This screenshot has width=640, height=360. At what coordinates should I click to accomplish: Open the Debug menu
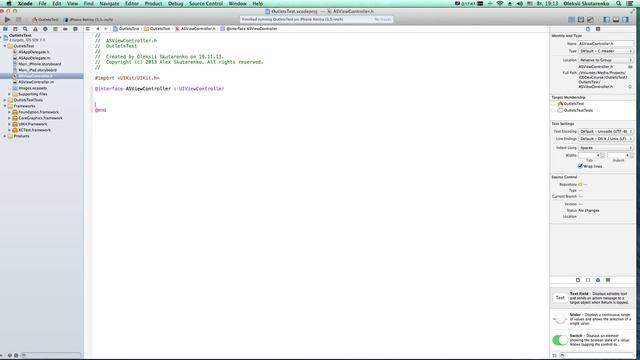point(176,3)
